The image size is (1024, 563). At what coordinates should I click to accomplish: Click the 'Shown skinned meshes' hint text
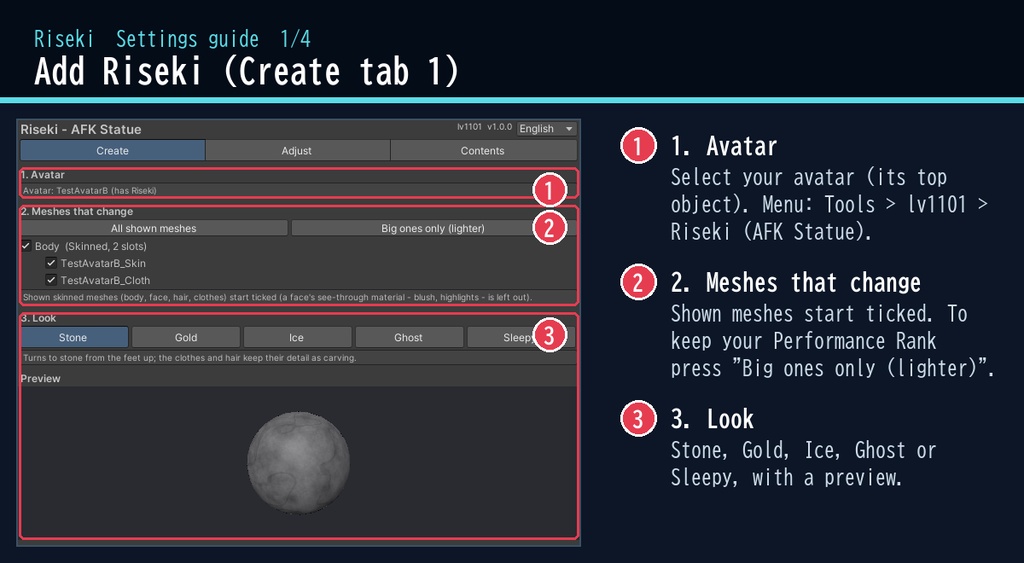[x=278, y=297]
